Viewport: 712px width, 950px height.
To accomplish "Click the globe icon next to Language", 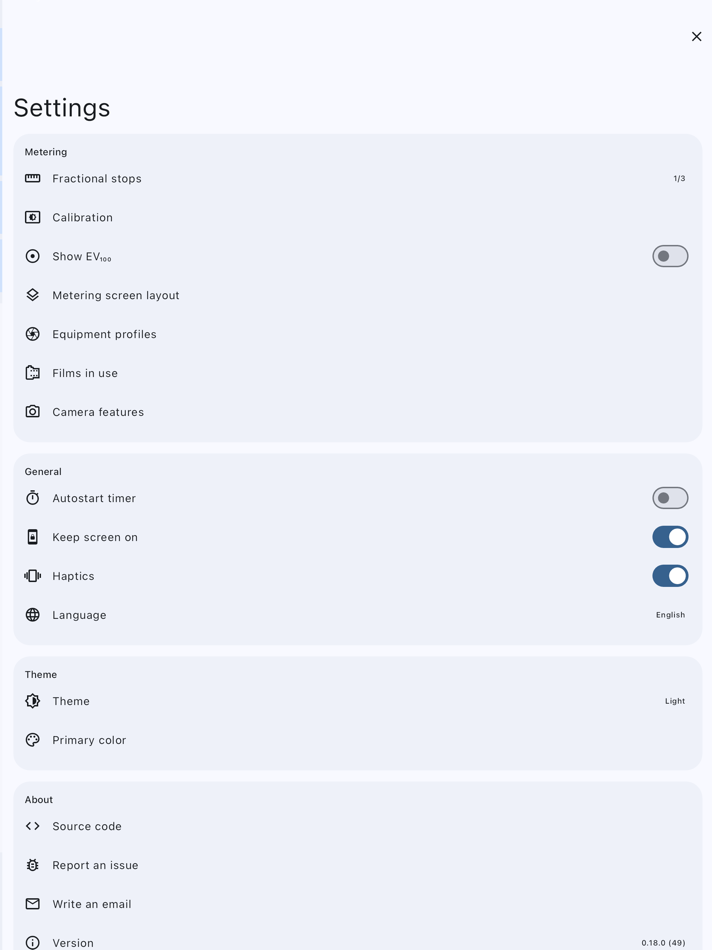I will [33, 615].
